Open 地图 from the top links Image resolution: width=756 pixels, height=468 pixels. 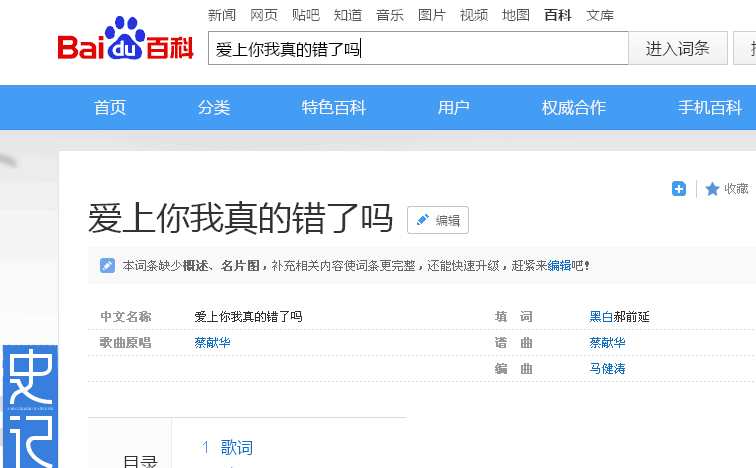[516, 15]
